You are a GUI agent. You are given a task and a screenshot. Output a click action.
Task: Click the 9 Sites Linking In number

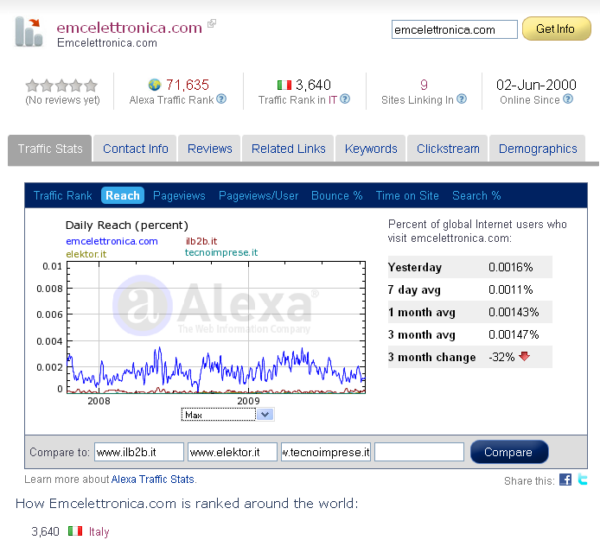[424, 85]
